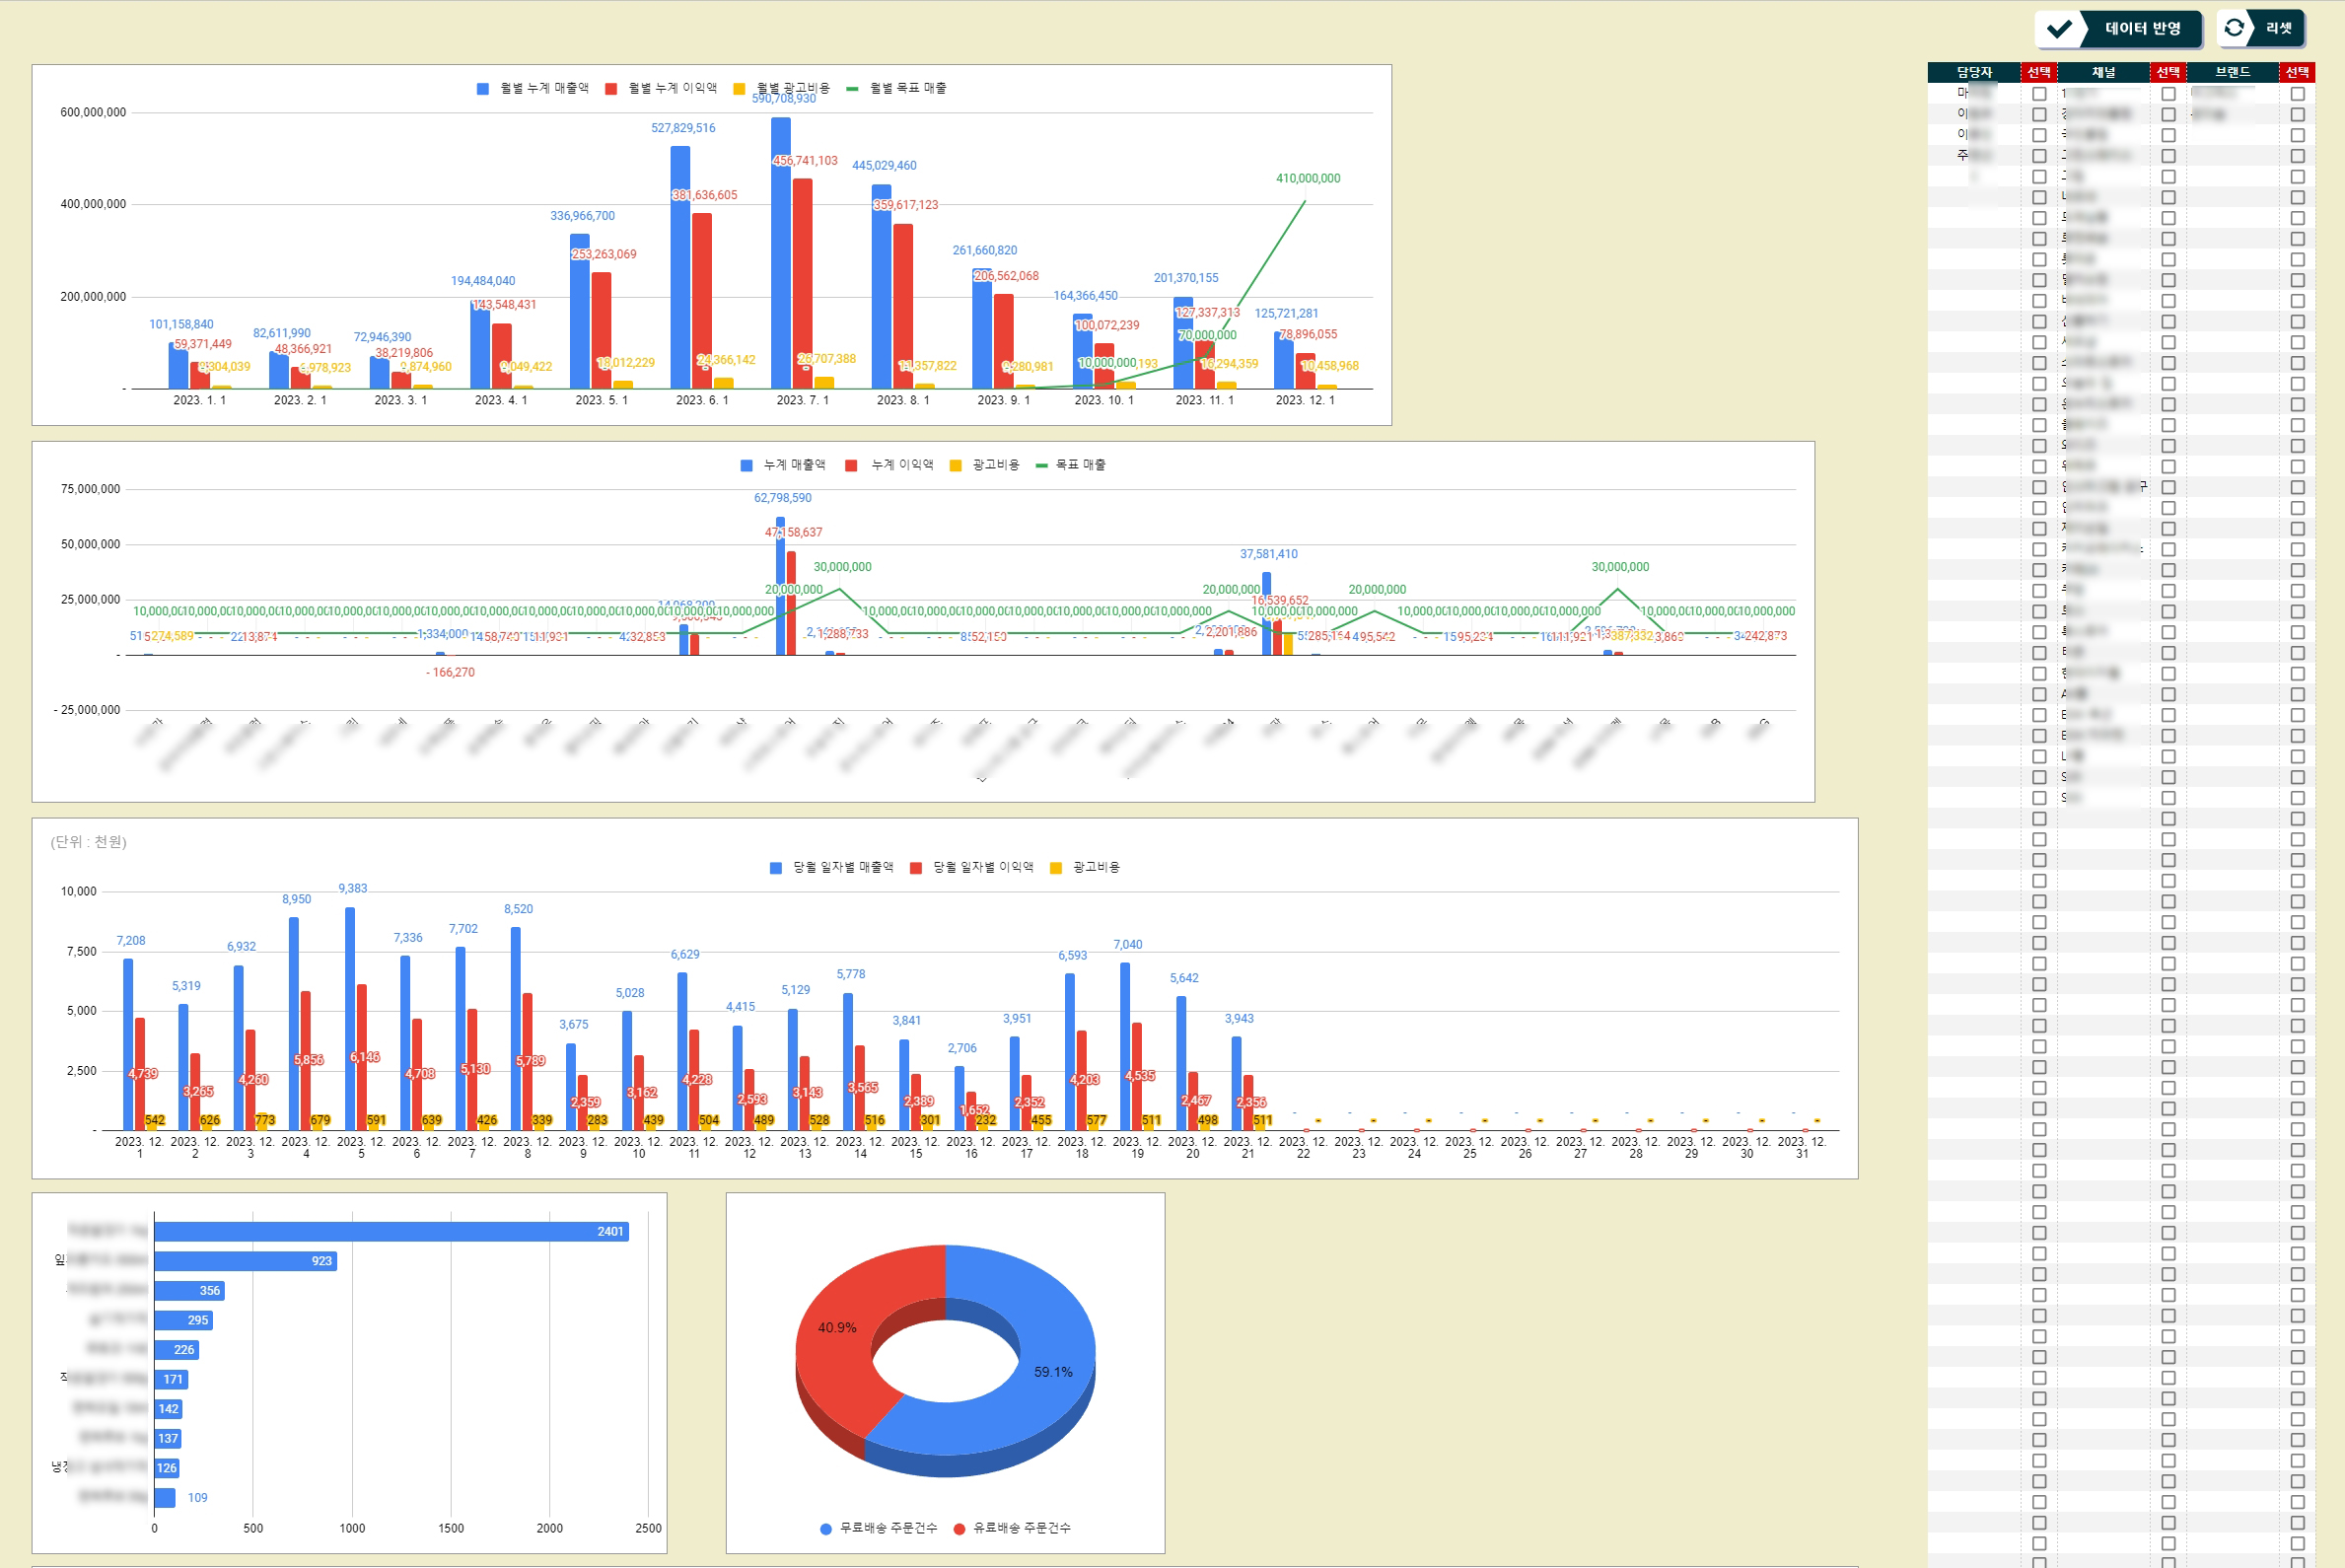Image resolution: width=2345 pixels, height=1568 pixels.
Task: Click the red 누계 이익액 legend marker
Action: point(851,466)
